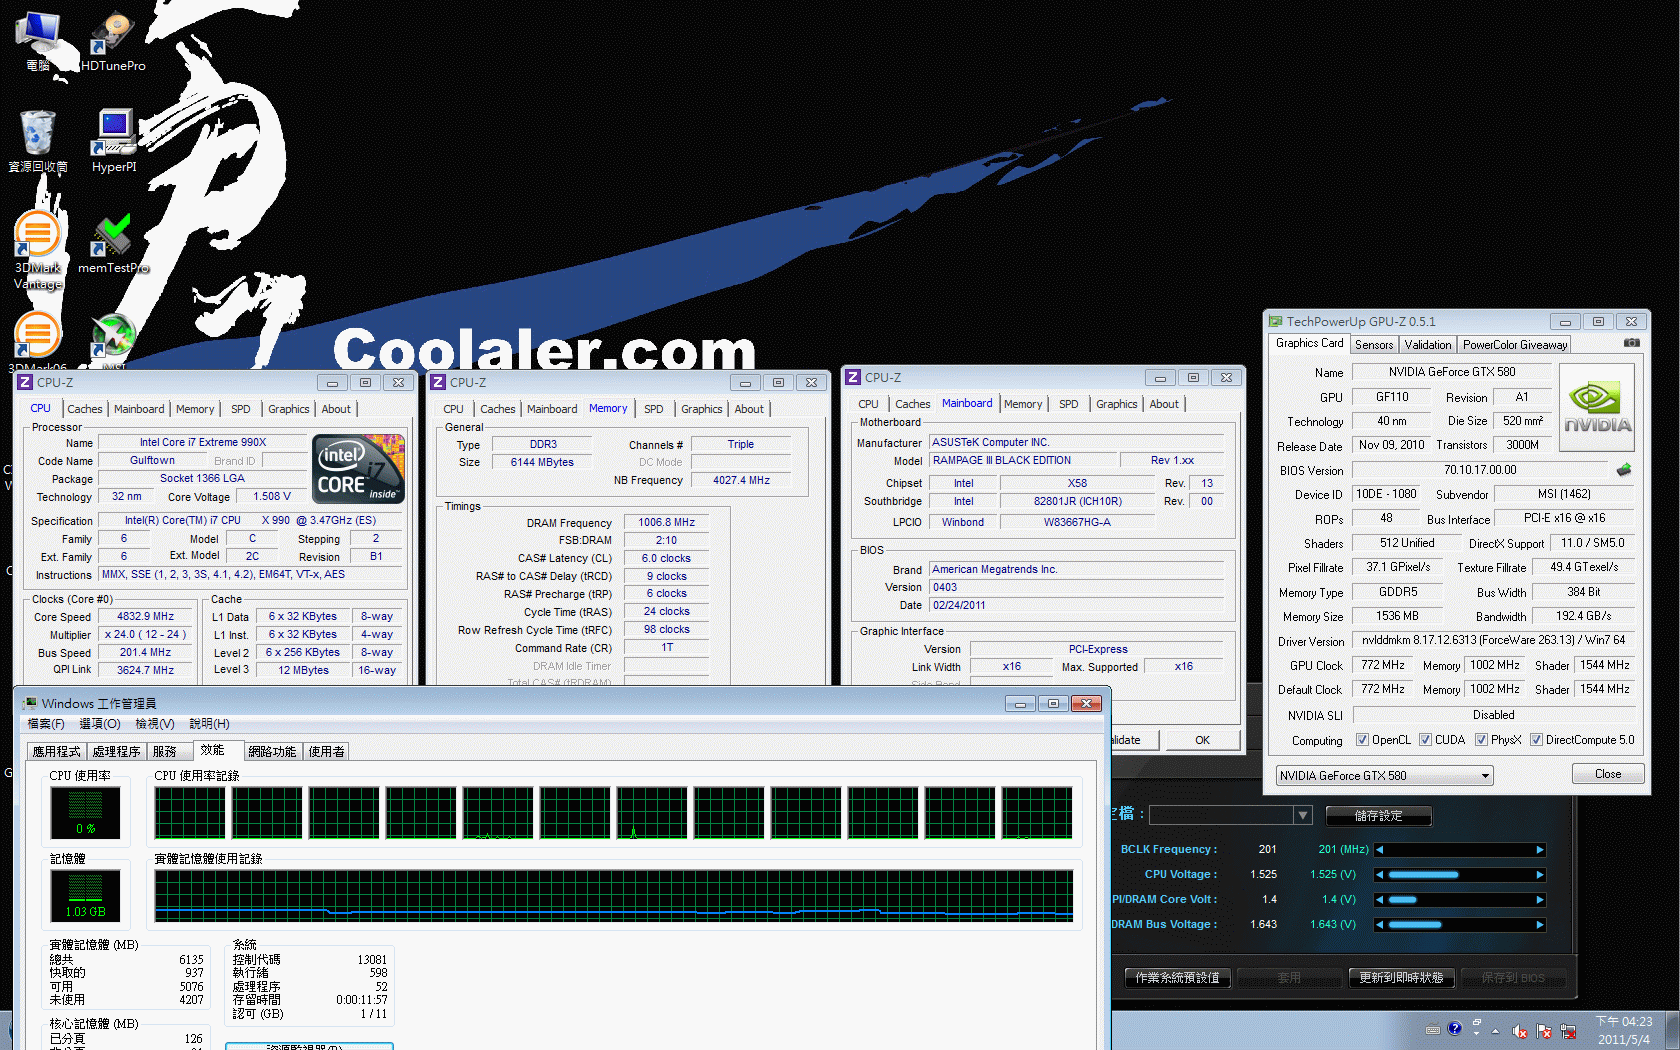Click the 儲存設定 save settings button
The height and width of the screenshot is (1050, 1680).
click(1378, 816)
